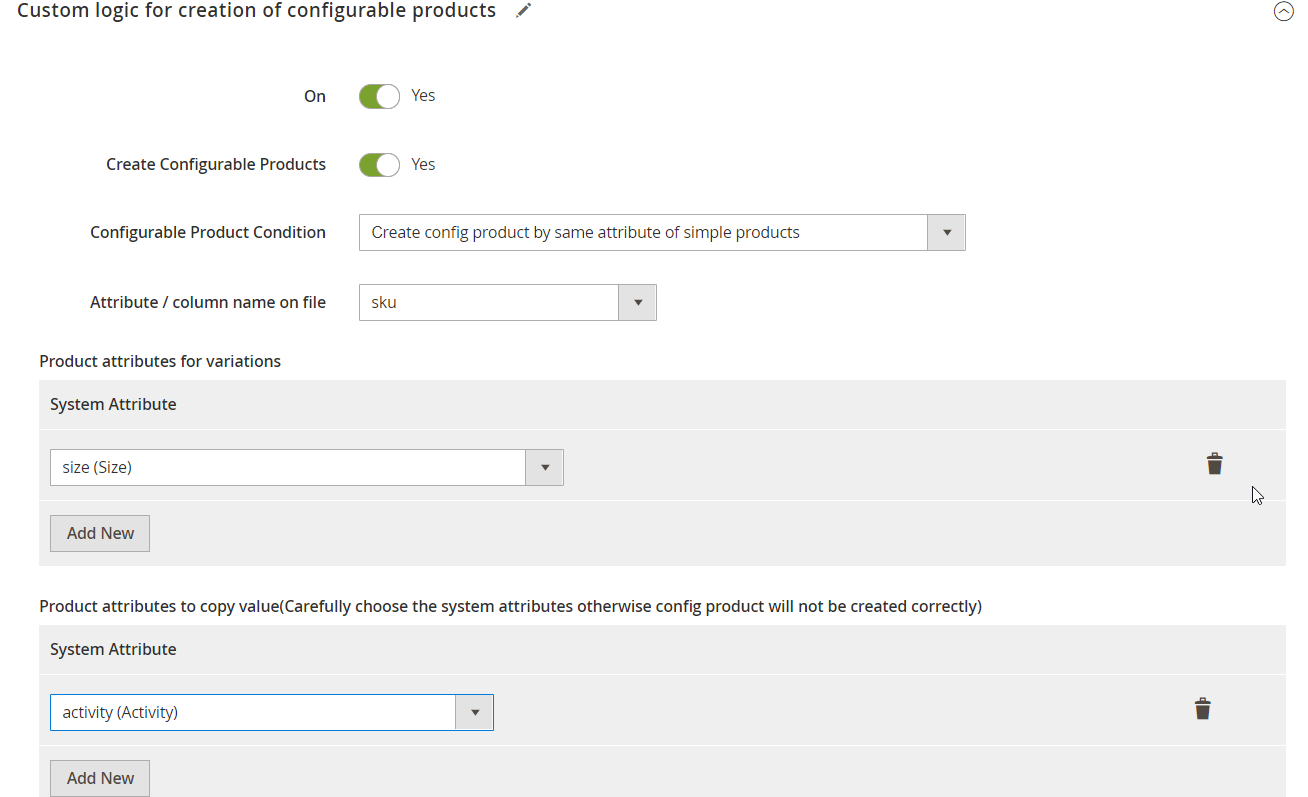Click the pencil edit icon beside section title
Image resolution: width=1308 pixels, height=797 pixels.
(x=524, y=11)
